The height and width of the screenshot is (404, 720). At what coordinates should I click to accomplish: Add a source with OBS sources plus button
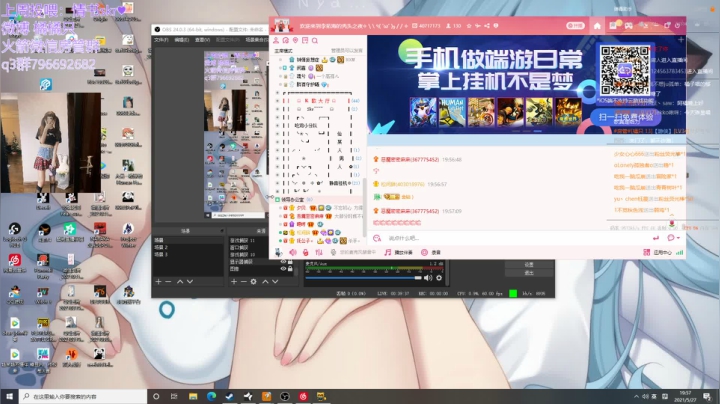234,281
